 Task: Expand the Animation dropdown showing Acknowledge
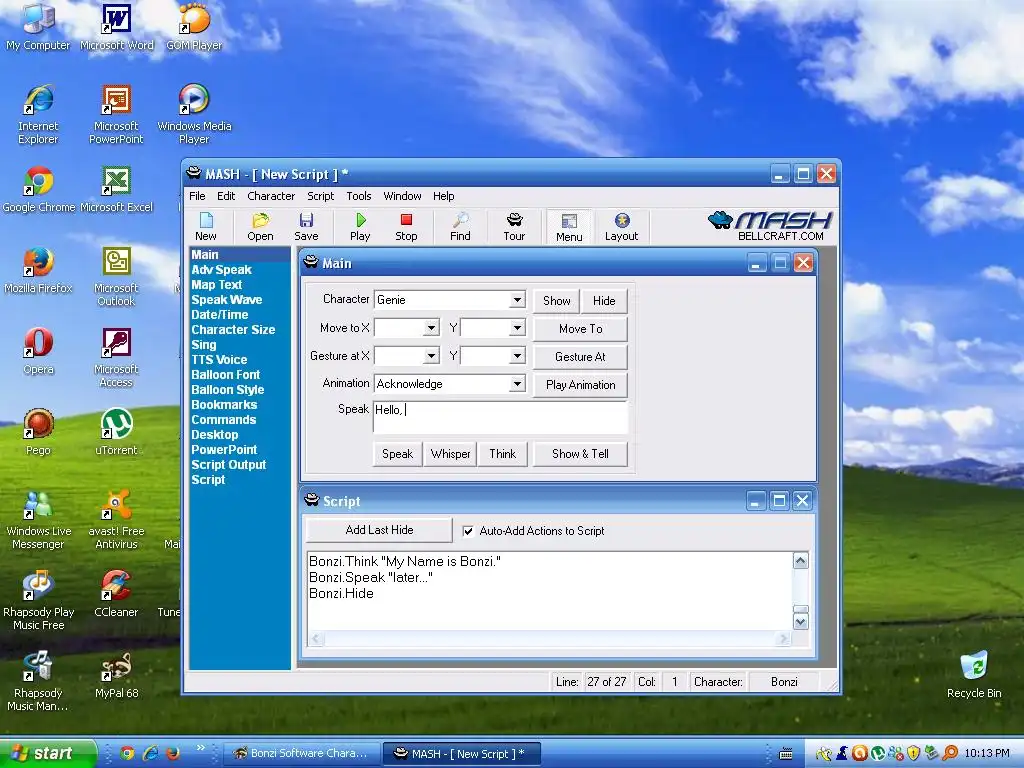[517, 383]
